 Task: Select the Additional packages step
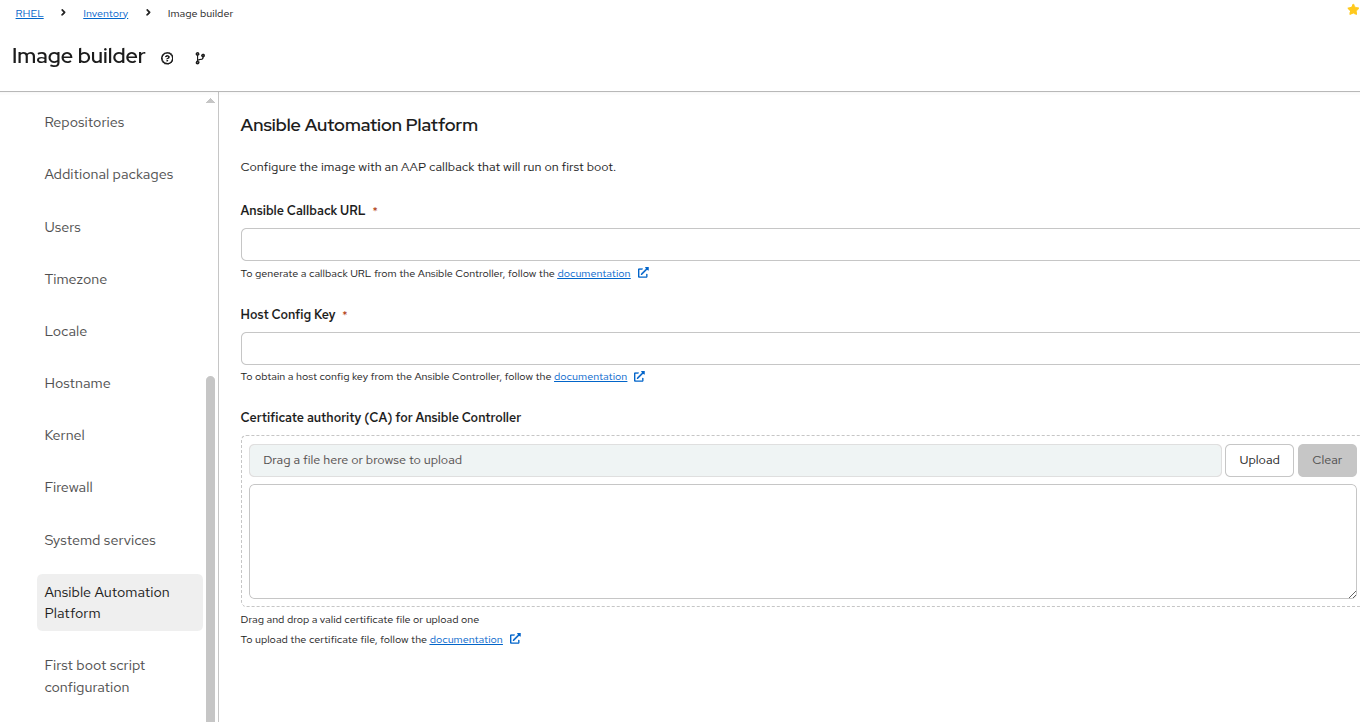pyautogui.click(x=108, y=174)
